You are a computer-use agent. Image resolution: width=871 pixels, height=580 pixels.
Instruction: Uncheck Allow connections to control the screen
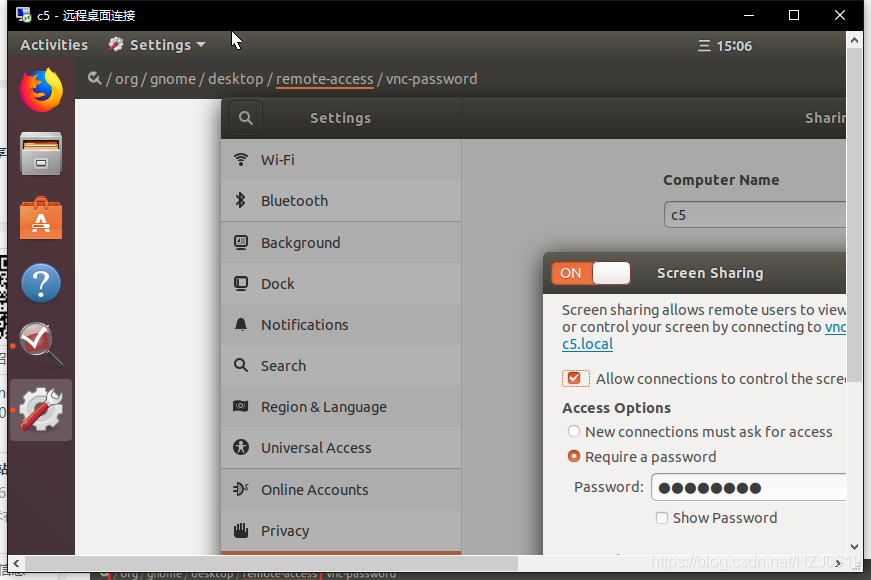pyautogui.click(x=575, y=378)
